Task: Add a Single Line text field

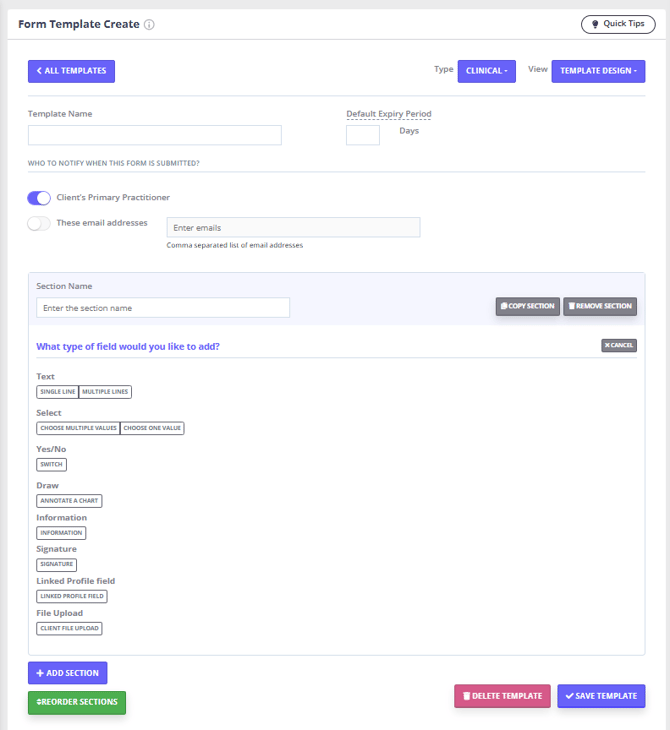Action: click(x=57, y=392)
